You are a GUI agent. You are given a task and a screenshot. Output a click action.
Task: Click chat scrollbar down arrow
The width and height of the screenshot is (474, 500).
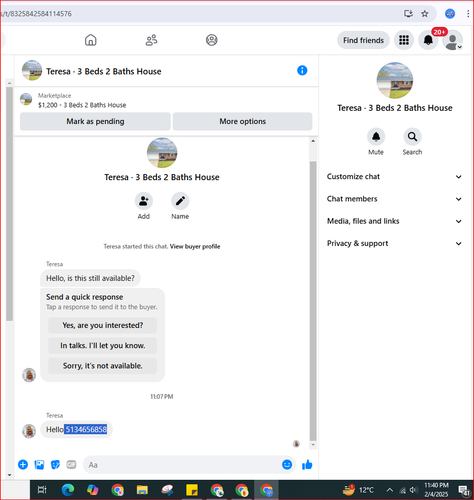[313, 445]
